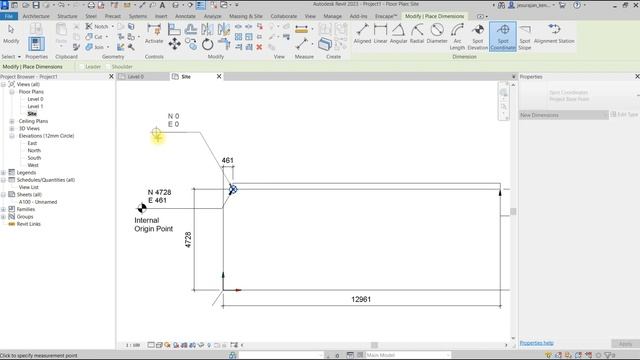Select the Alignment Station tool

[x=554, y=33]
